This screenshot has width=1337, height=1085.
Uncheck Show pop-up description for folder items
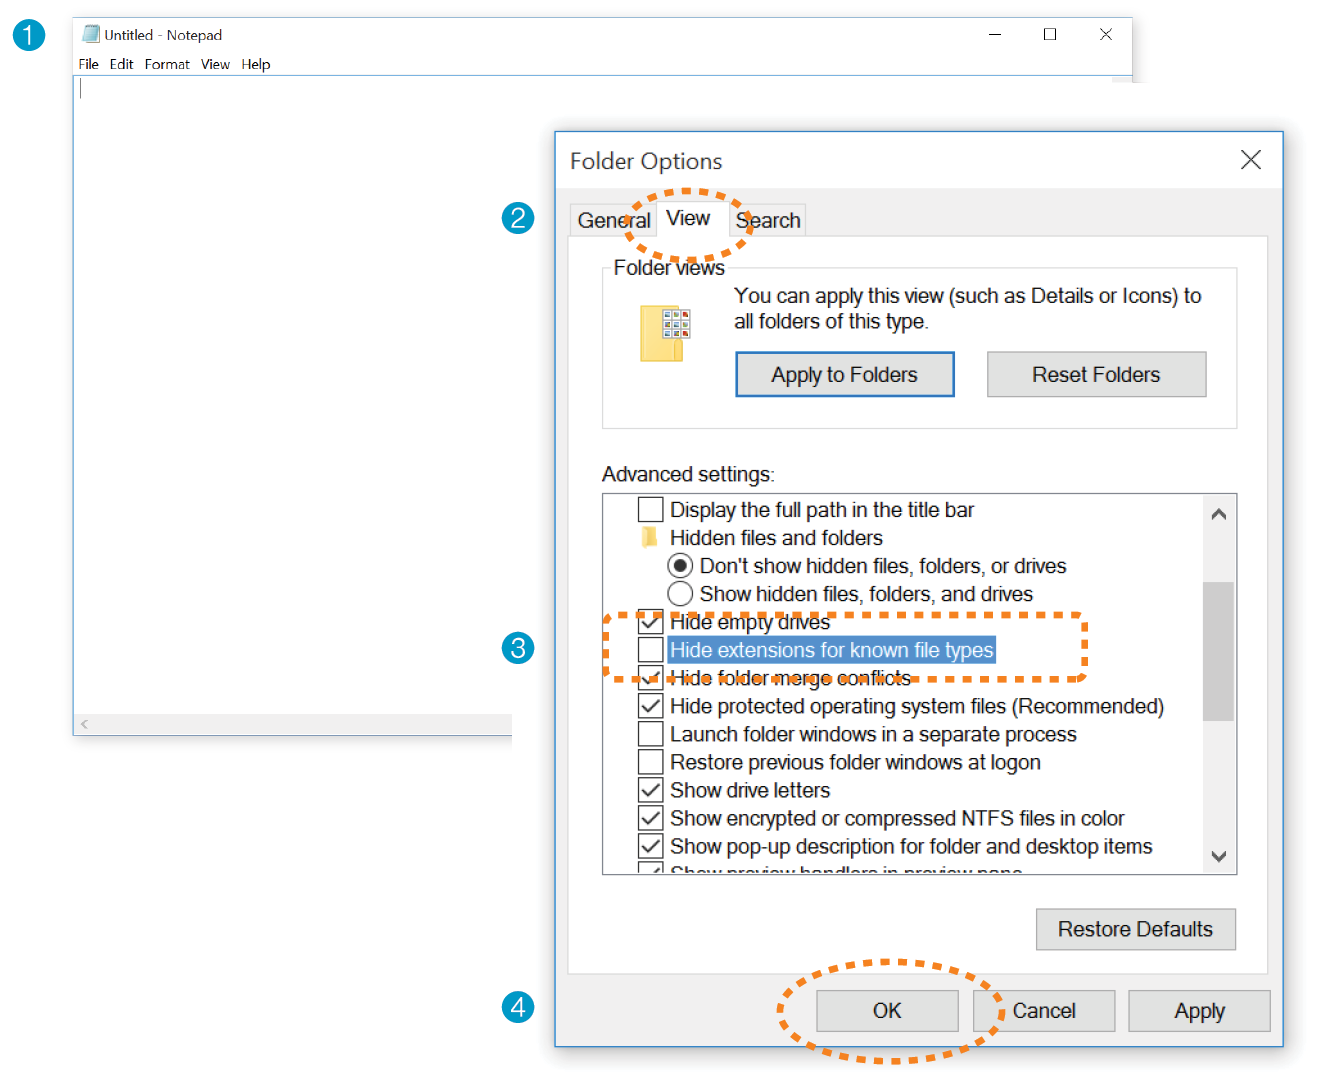pos(651,846)
